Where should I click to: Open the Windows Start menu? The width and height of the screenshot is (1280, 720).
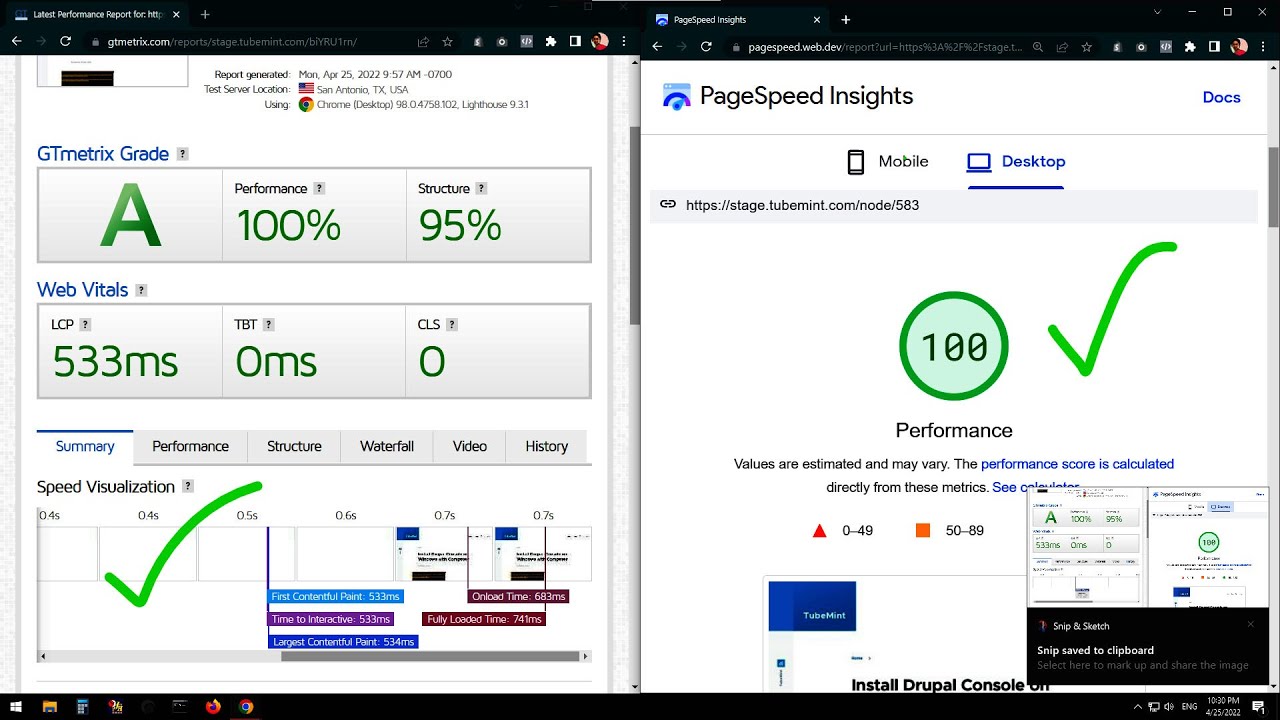point(16,707)
